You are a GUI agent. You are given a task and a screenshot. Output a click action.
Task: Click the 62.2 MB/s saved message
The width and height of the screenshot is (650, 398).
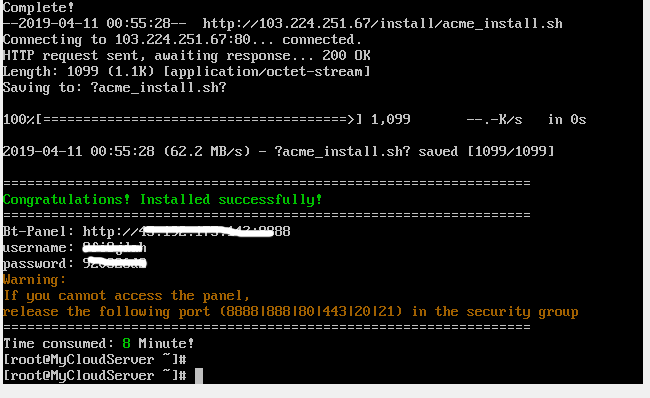[279, 151]
